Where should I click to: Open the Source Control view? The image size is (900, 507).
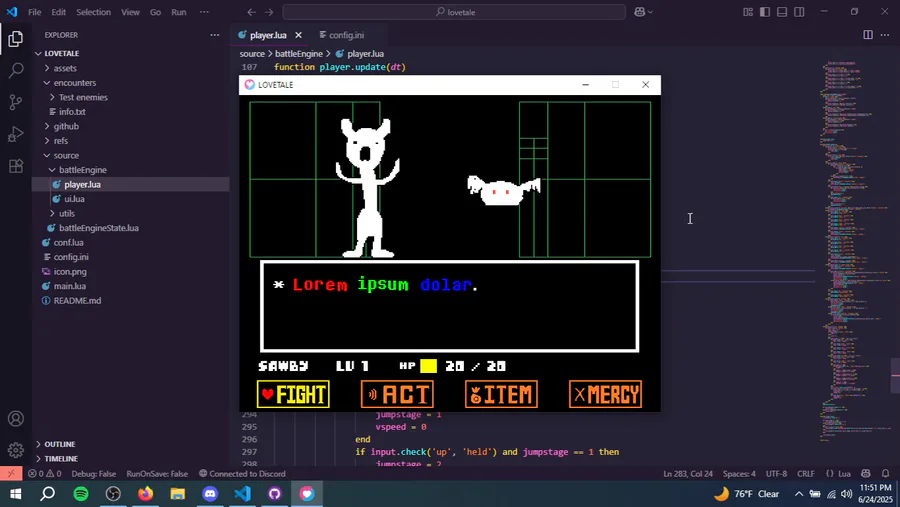click(x=15, y=102)
